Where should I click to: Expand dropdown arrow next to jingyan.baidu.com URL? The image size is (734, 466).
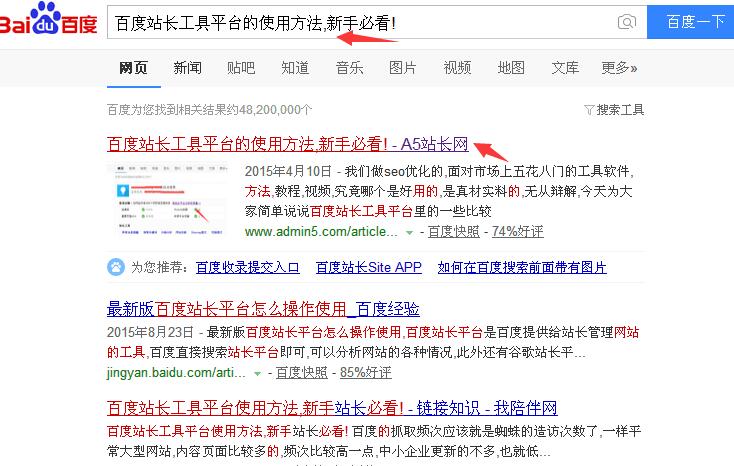tap(257, 373)
